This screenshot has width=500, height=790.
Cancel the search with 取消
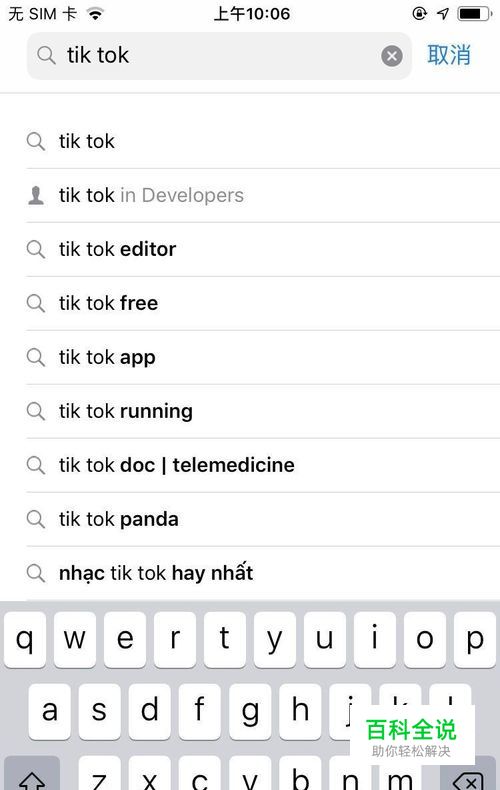(449, 55)
